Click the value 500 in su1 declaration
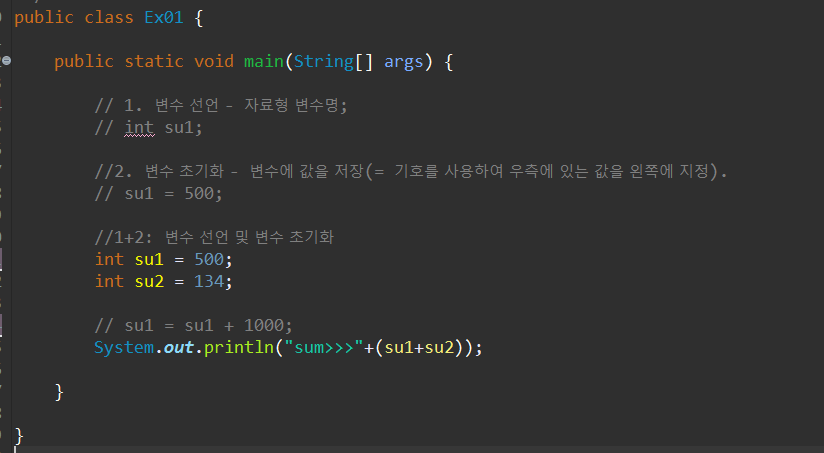824x453 pixels. tap(209, 259)
